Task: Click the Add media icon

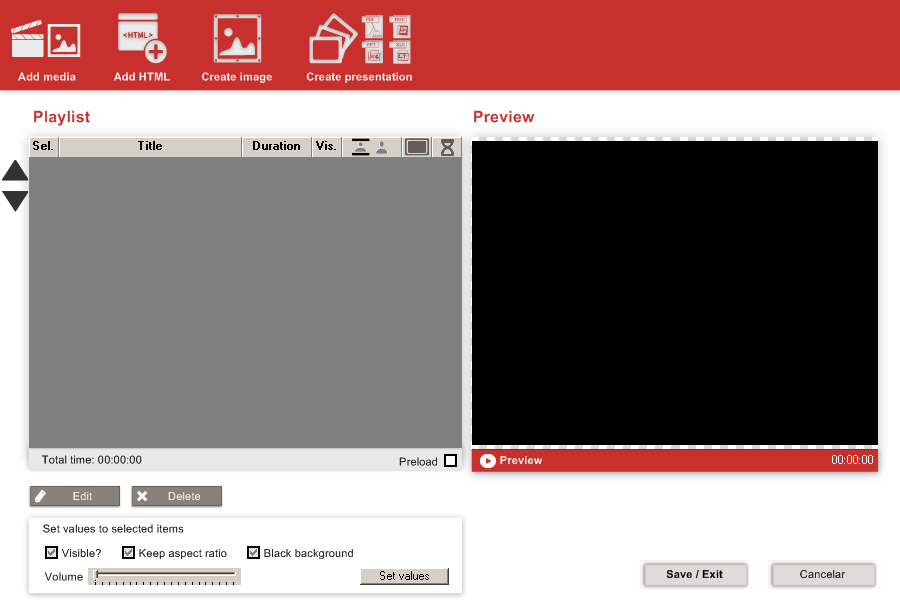Action: [x=46, y=40]
